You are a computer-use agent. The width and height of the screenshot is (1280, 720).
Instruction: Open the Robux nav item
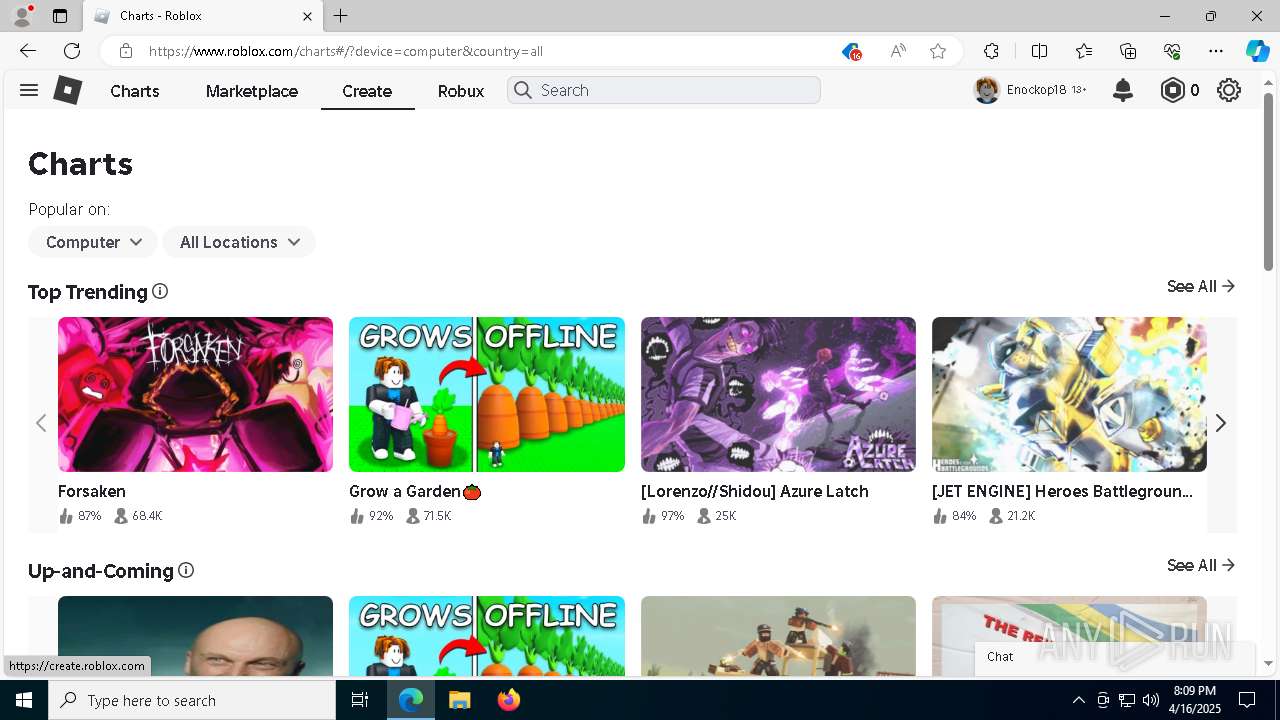tap(461, 91)
